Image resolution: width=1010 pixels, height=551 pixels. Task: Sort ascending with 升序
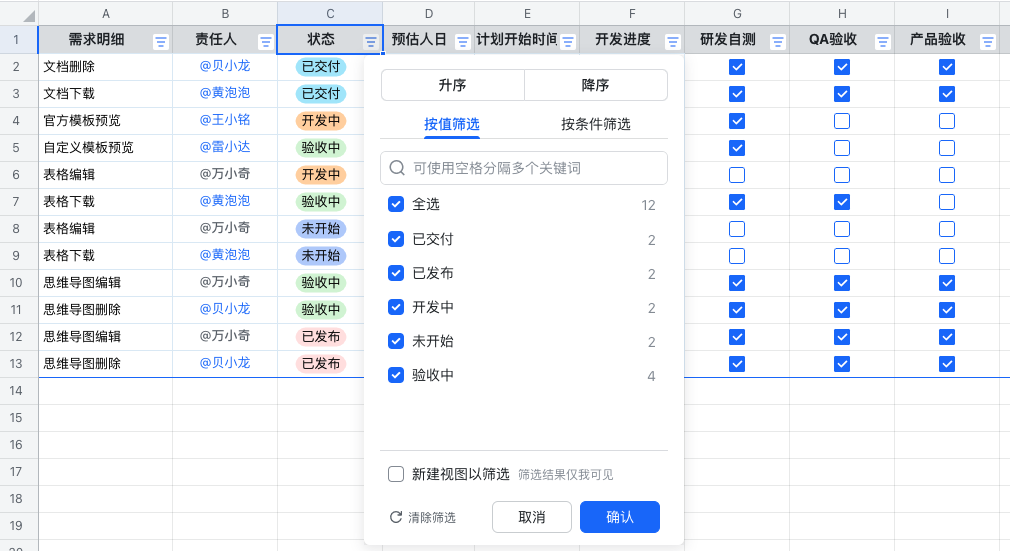(x=453, y=85)
